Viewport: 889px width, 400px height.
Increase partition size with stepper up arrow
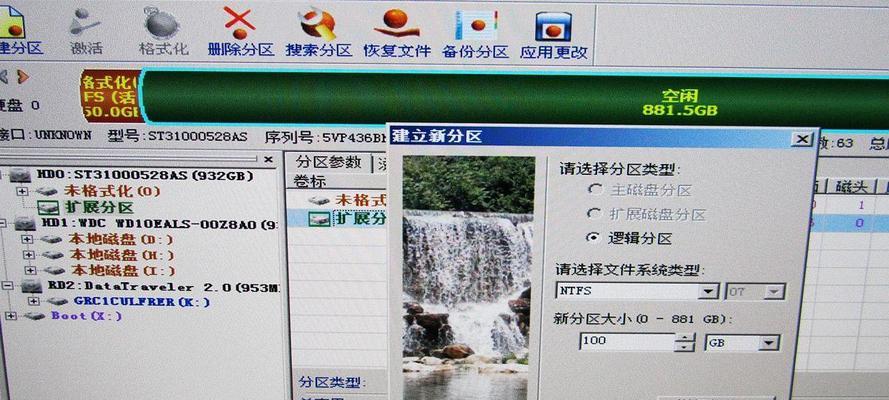pos(686,337)
